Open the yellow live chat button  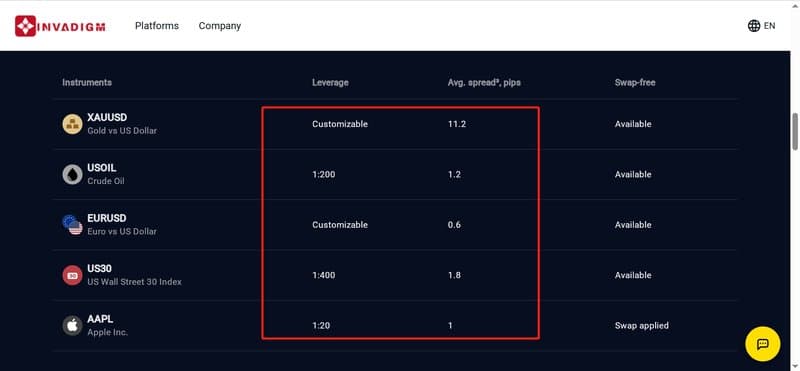pos(762,344)
